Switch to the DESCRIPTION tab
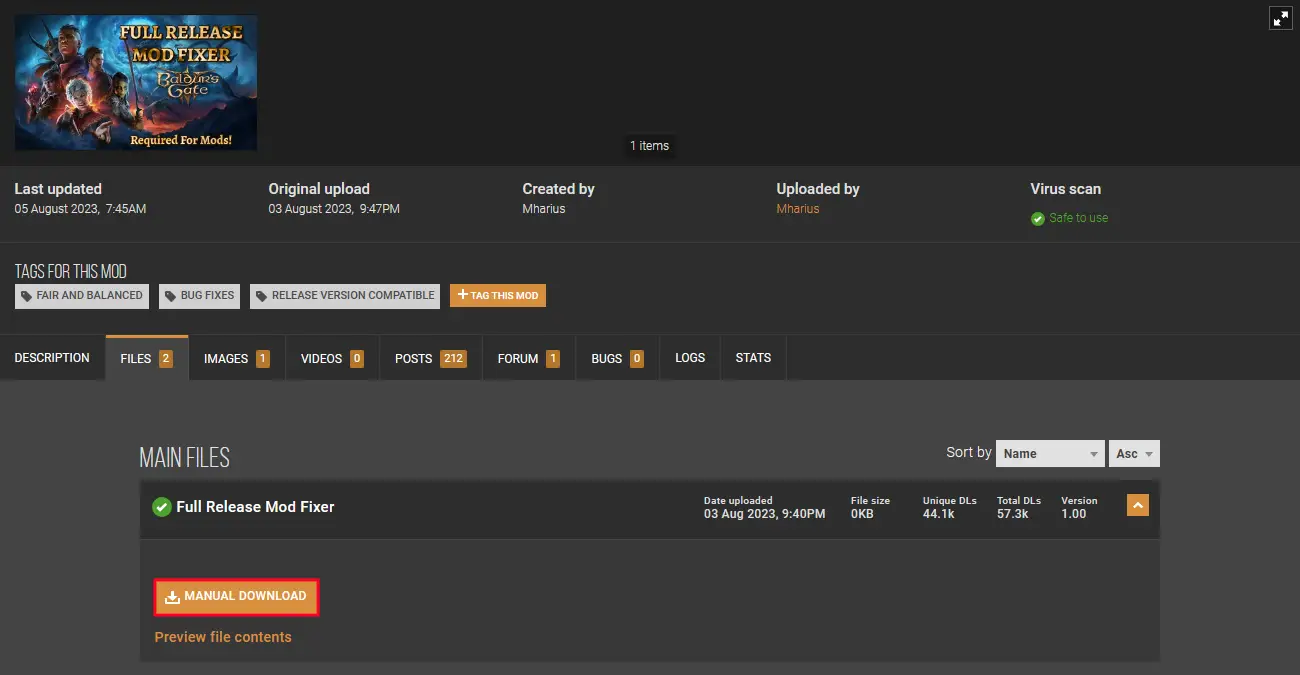Viewport: 1300px width, 675px height. click(52, 358)
